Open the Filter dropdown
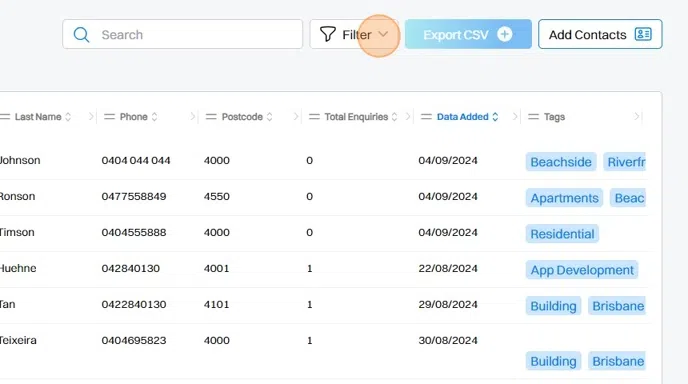This screenshot has height=384, width=688. pos(354,34)
